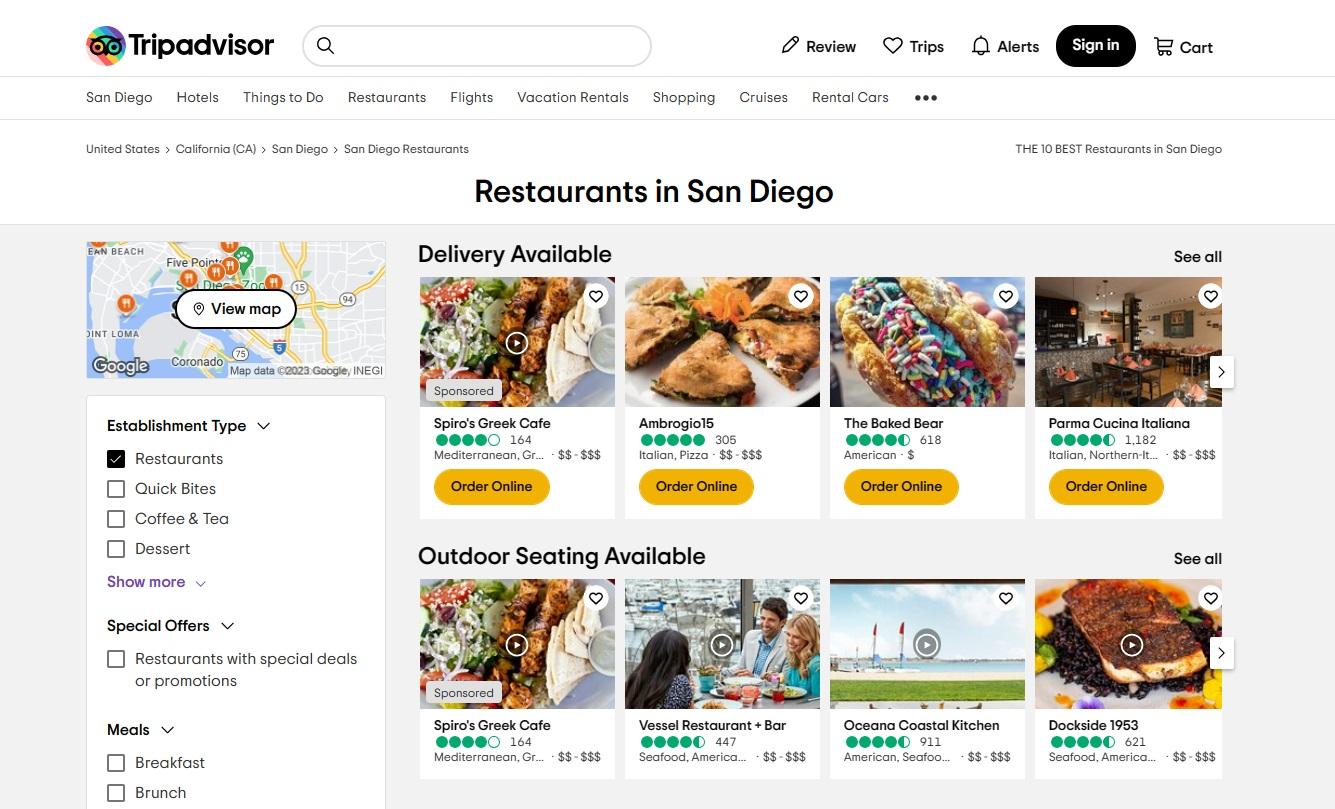The image size is (1335, 809).
Task: Open the more navigation options ellipsis
Action: [x=925, y=97]
